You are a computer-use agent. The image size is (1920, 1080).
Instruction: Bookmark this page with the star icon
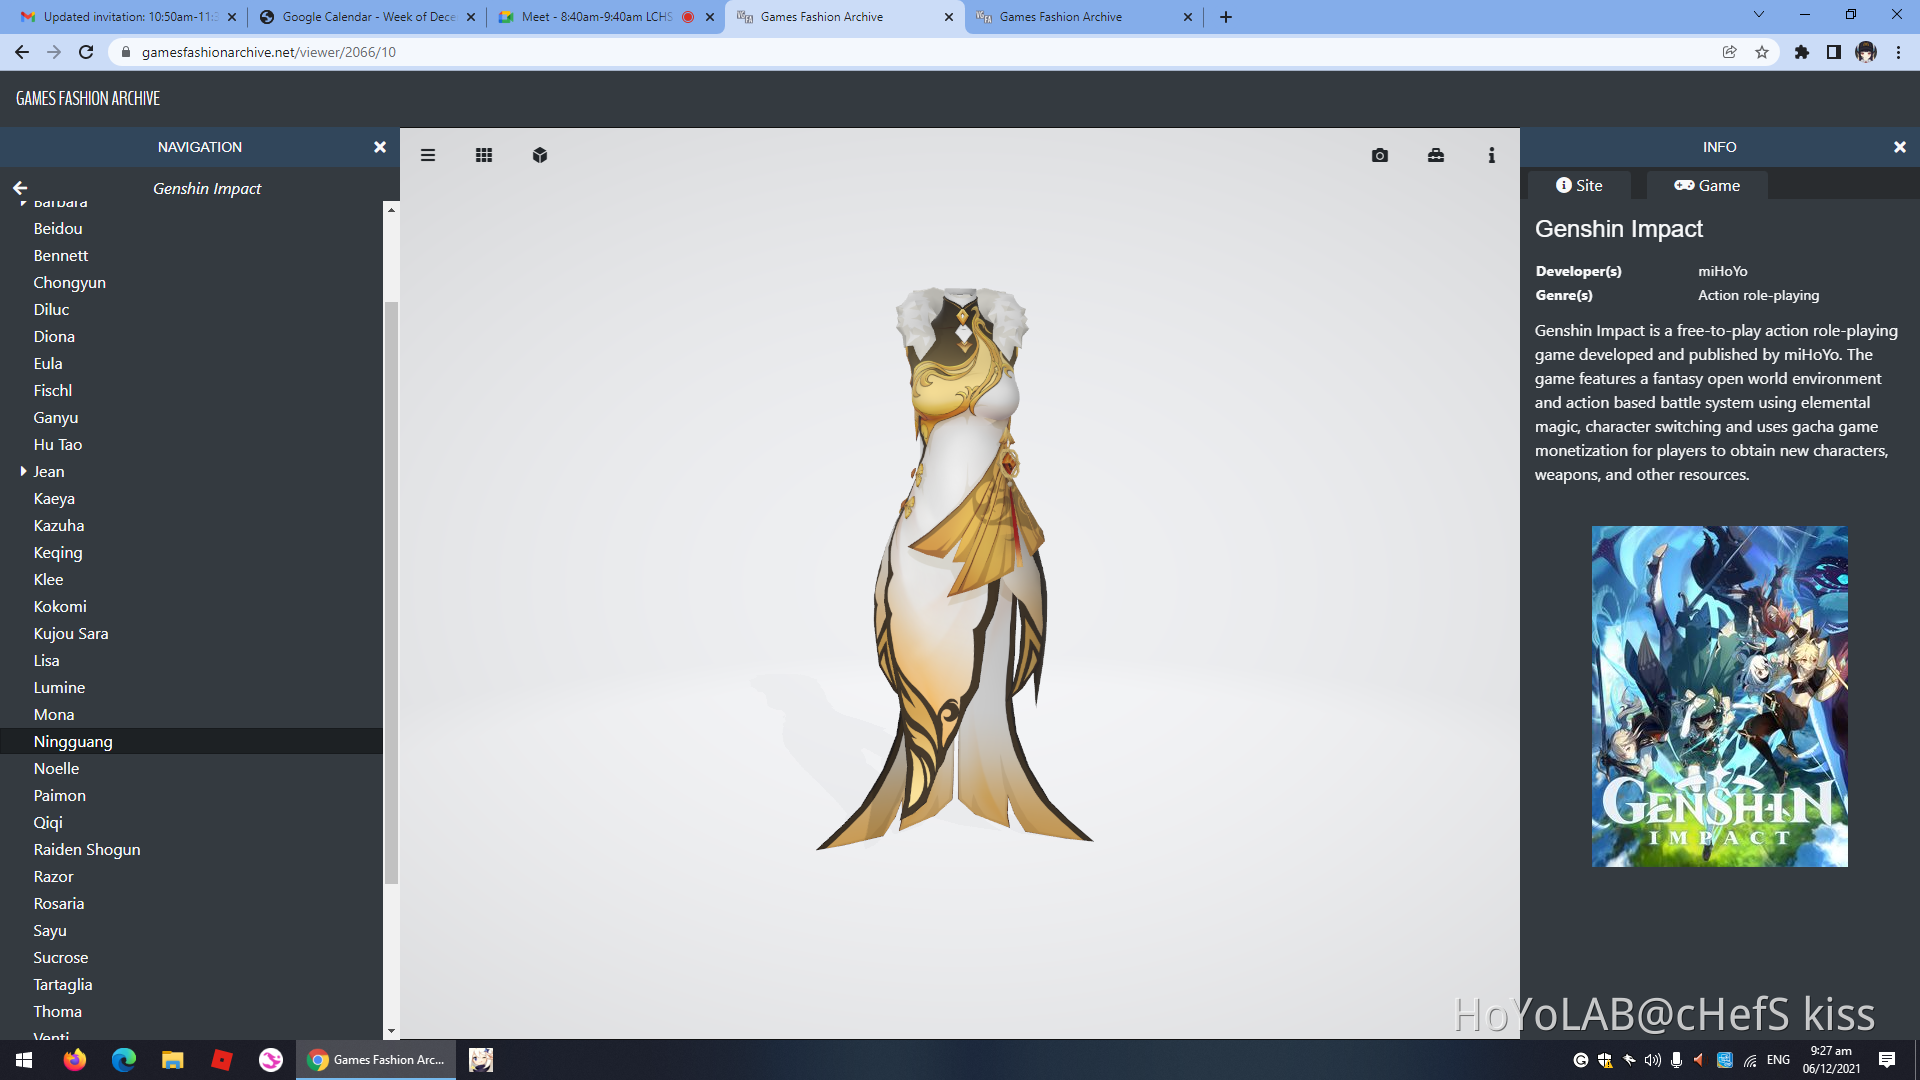[1762, 52]
